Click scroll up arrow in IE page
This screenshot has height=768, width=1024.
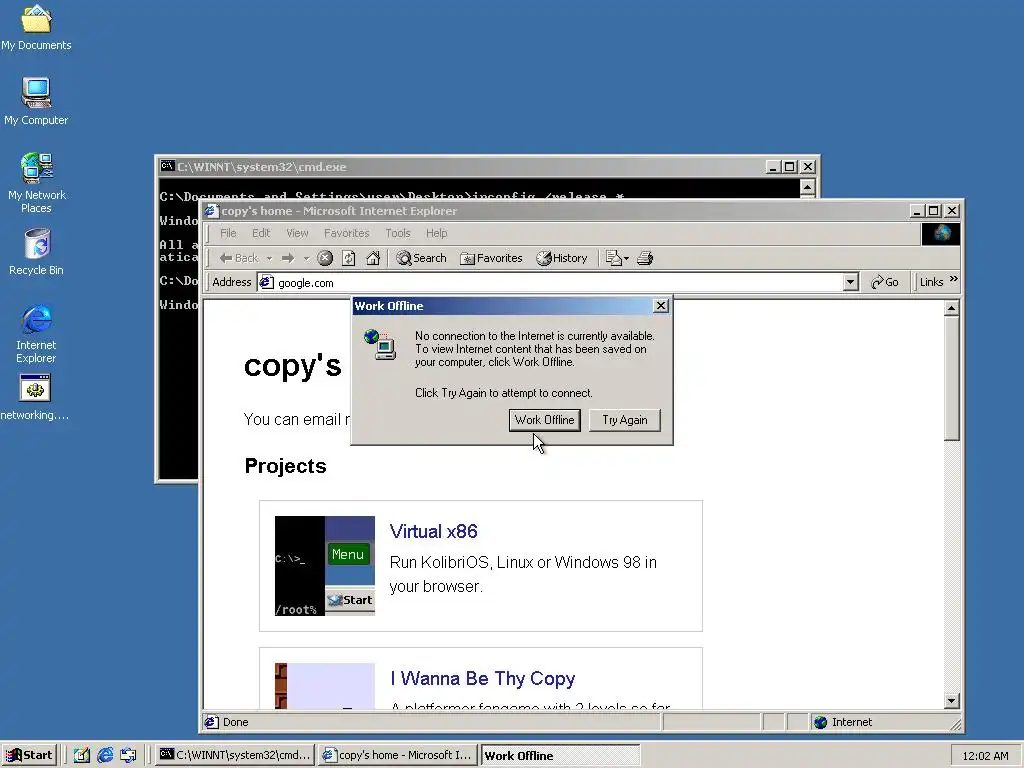pos(952,308)
